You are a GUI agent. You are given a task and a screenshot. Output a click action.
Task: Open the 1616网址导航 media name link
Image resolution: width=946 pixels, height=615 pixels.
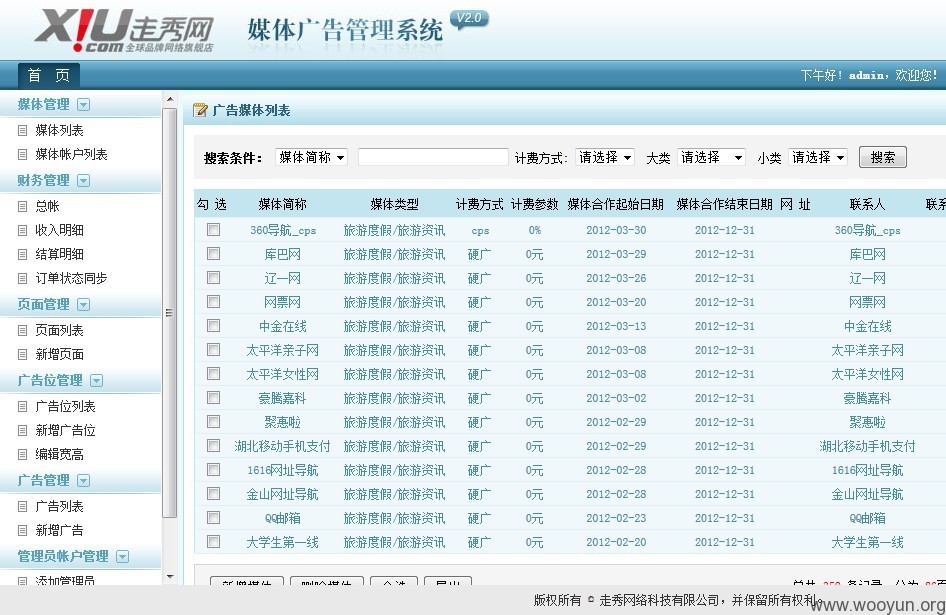pyautogui.click(x=282, y=470)
